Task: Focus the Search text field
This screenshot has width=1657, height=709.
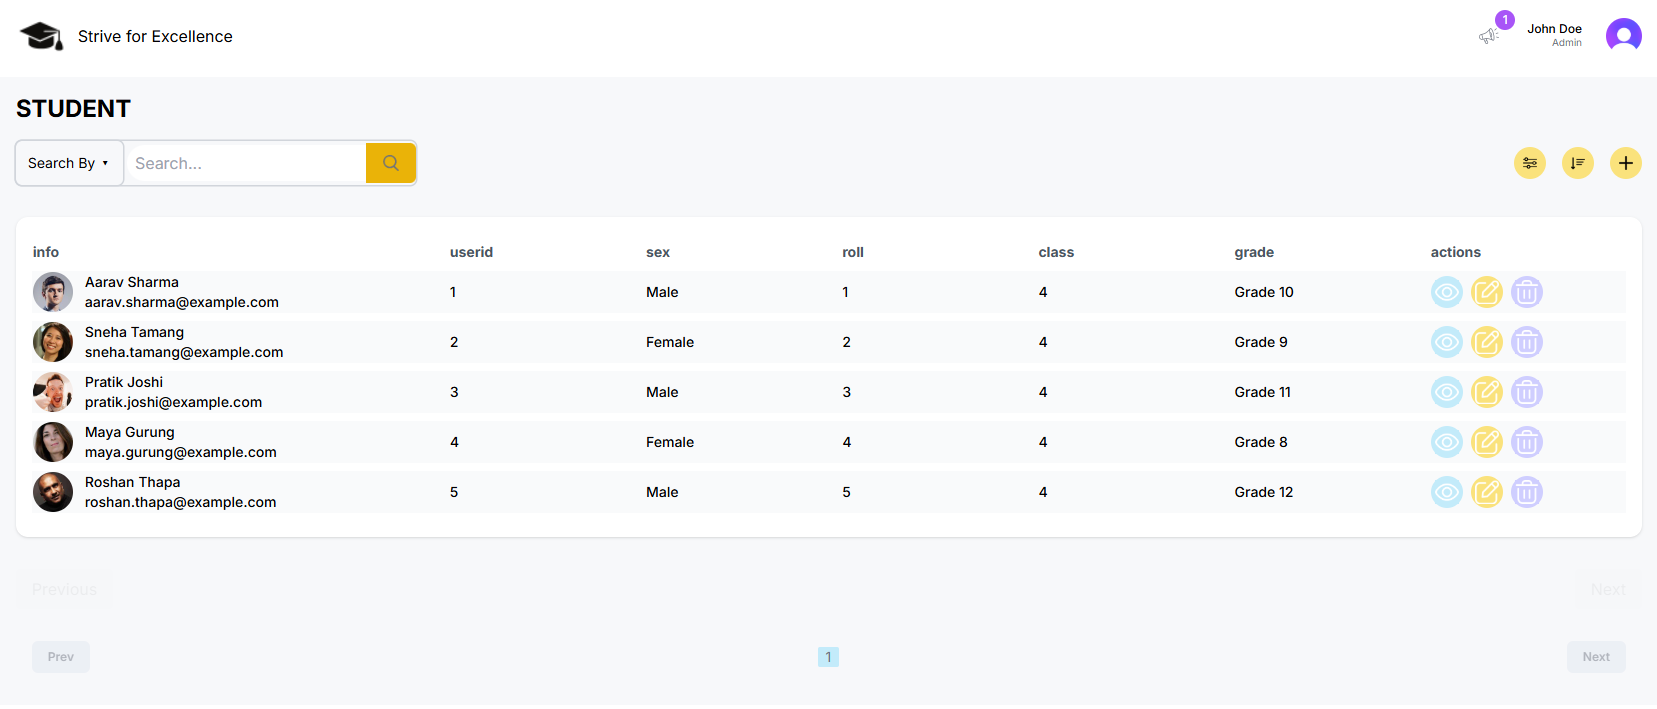Action: pyautogui.click(x=245, y=163)
